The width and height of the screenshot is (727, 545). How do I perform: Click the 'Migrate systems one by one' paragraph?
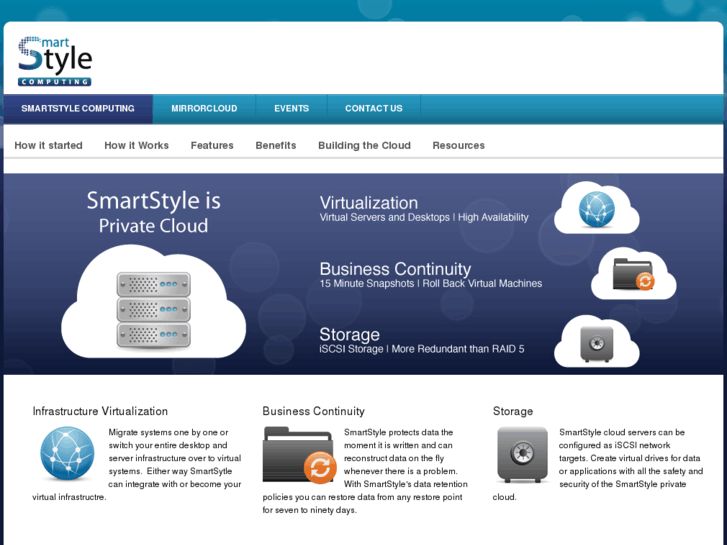click(x=137, y=464)
